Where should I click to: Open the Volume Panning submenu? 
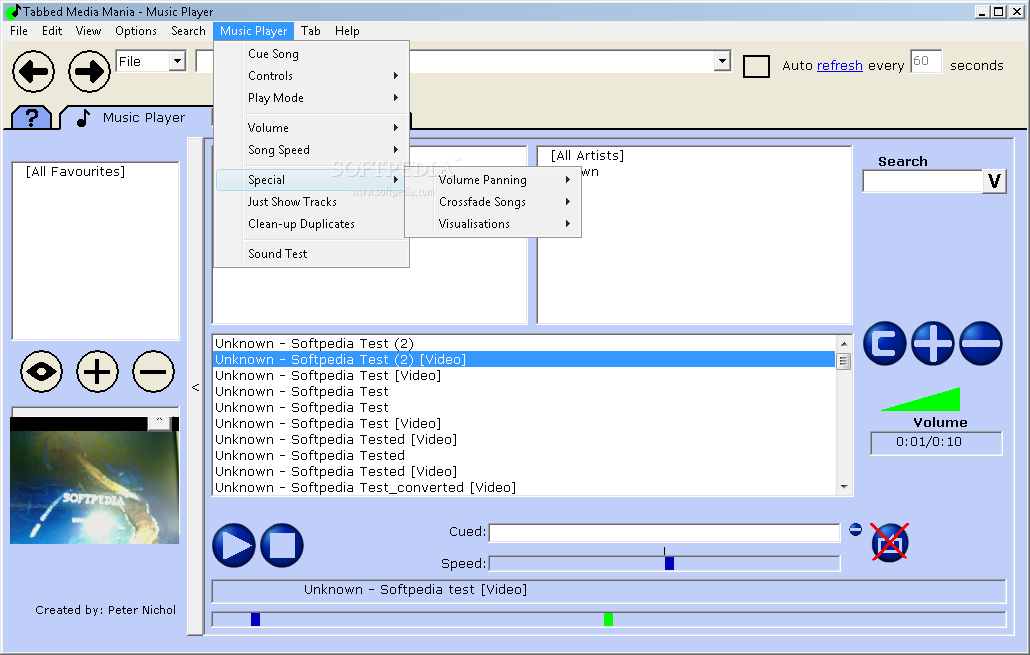[x=493, y=179]
